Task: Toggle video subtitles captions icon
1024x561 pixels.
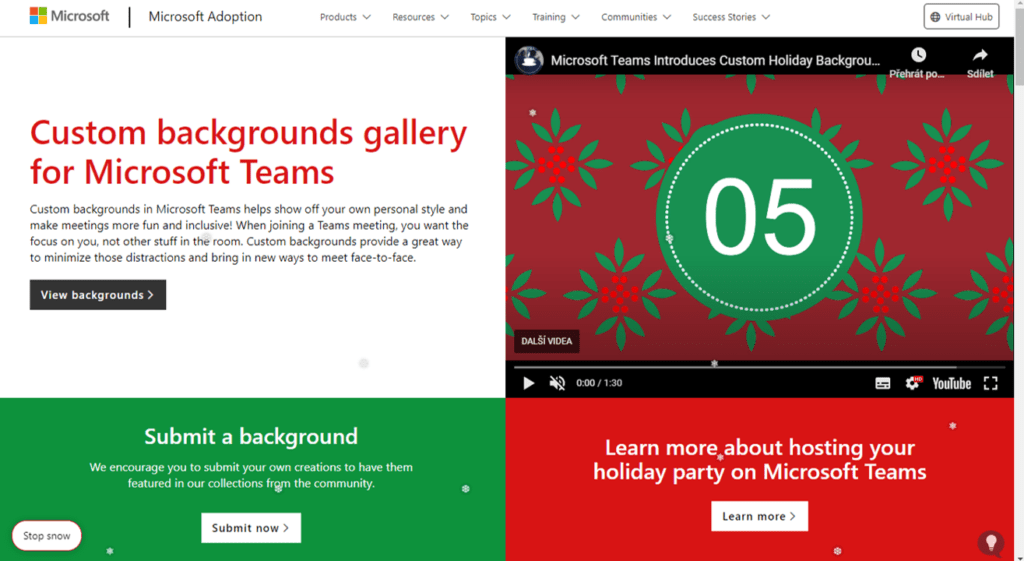Action: [x=883, y=383]
